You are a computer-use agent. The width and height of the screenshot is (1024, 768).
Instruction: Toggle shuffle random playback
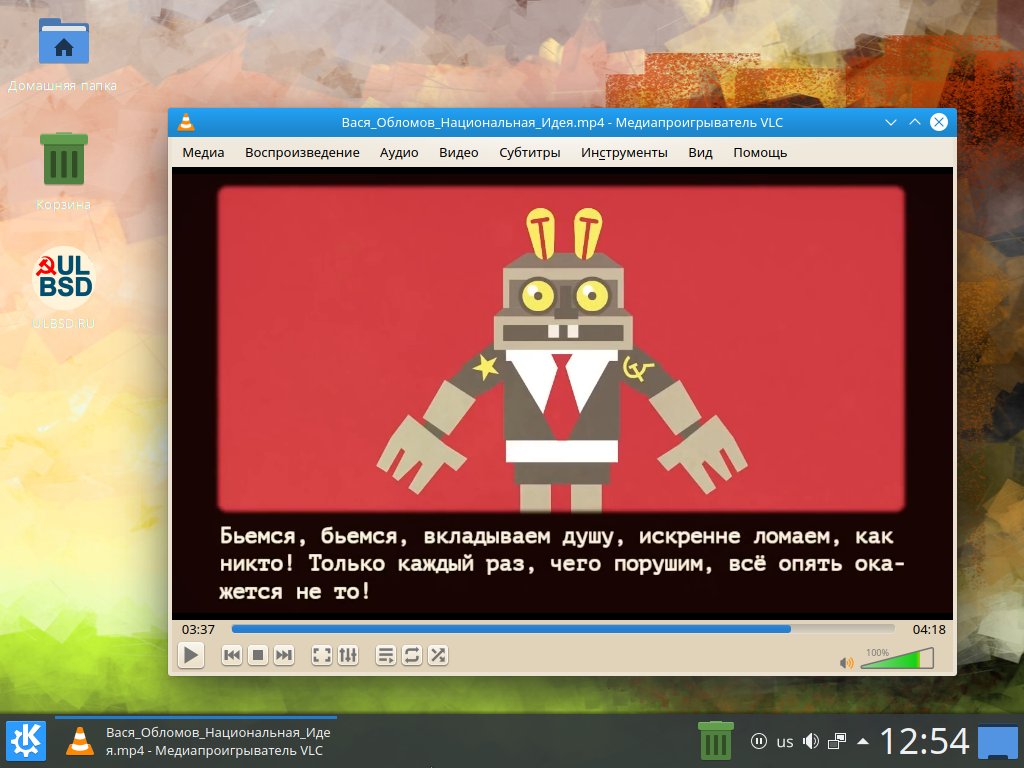point(437,655)
